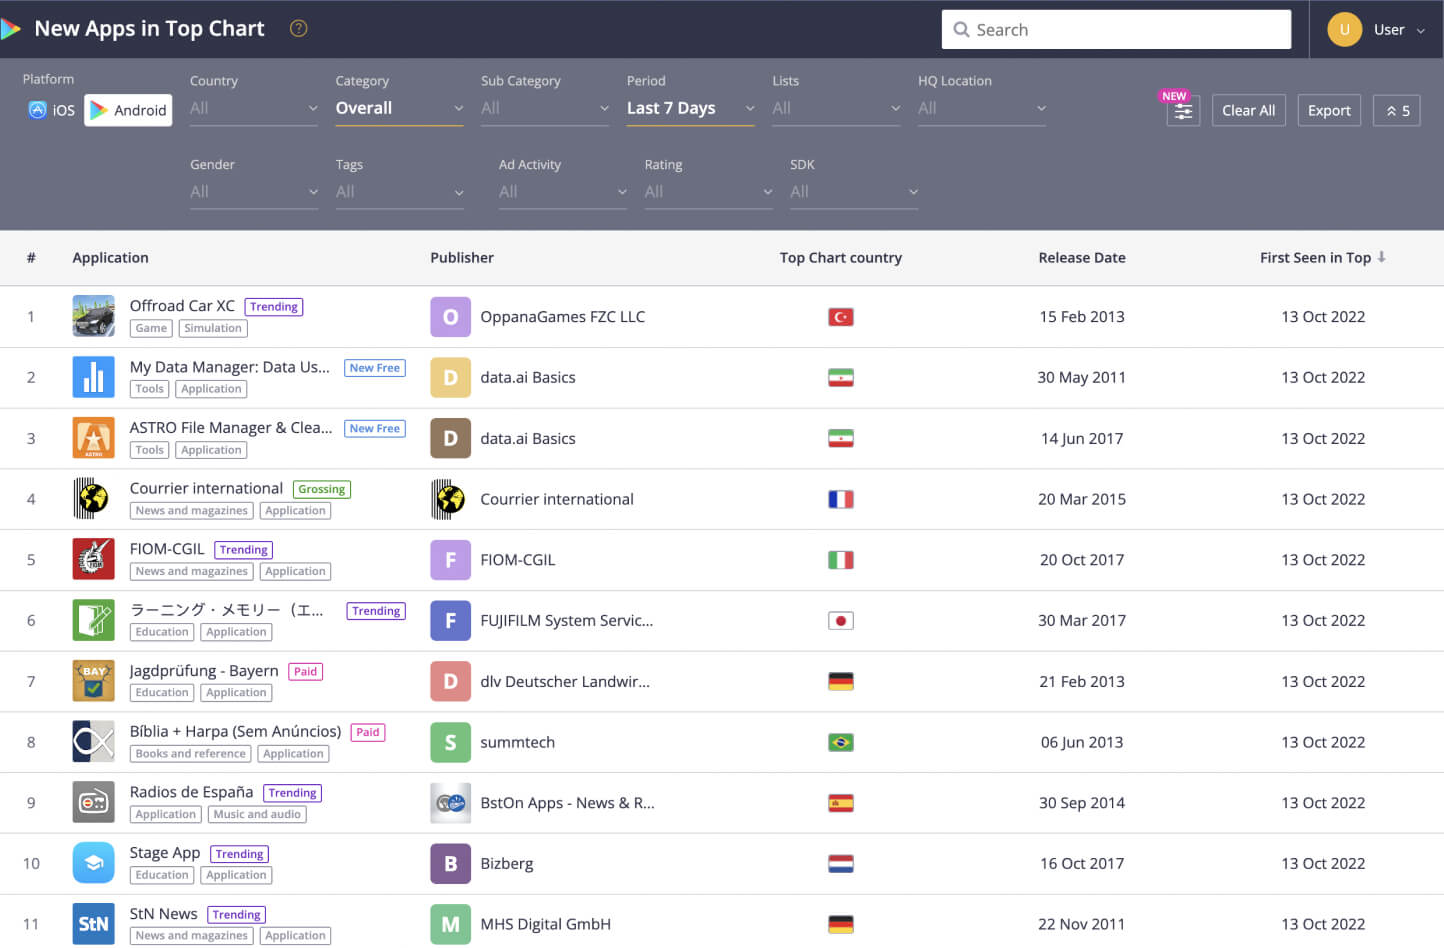Click the Brazil flag in summtech row
The height and width of the screenshot is (948, 1444).
point(841,742)
